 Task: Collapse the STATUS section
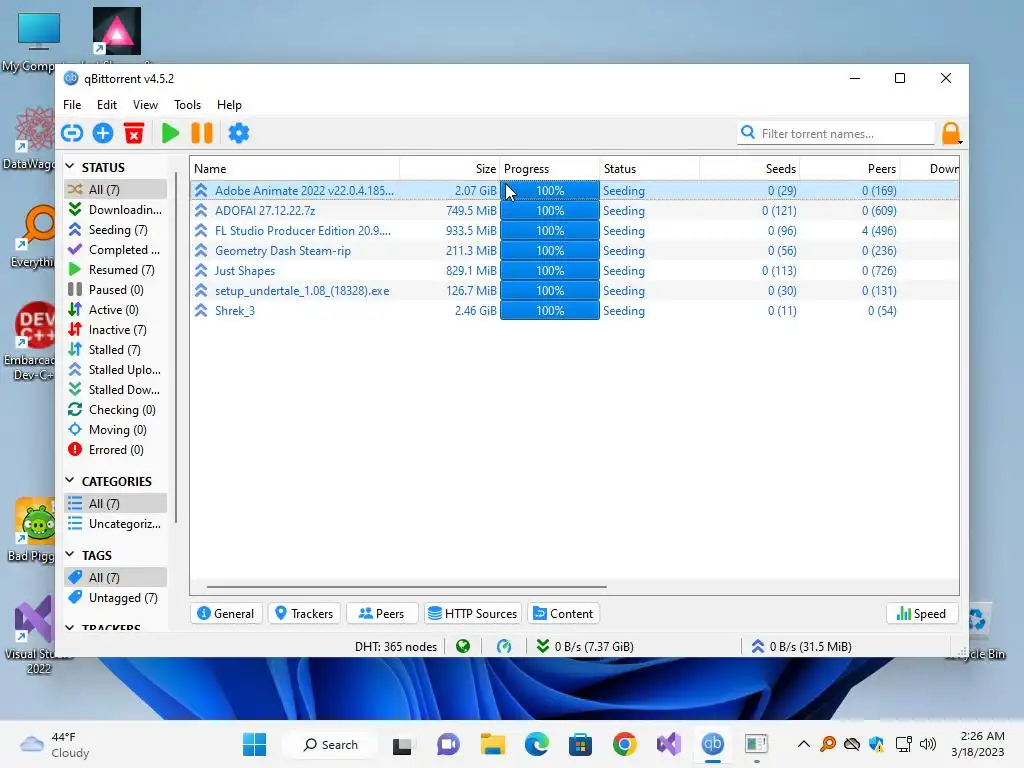click(70, 167)
